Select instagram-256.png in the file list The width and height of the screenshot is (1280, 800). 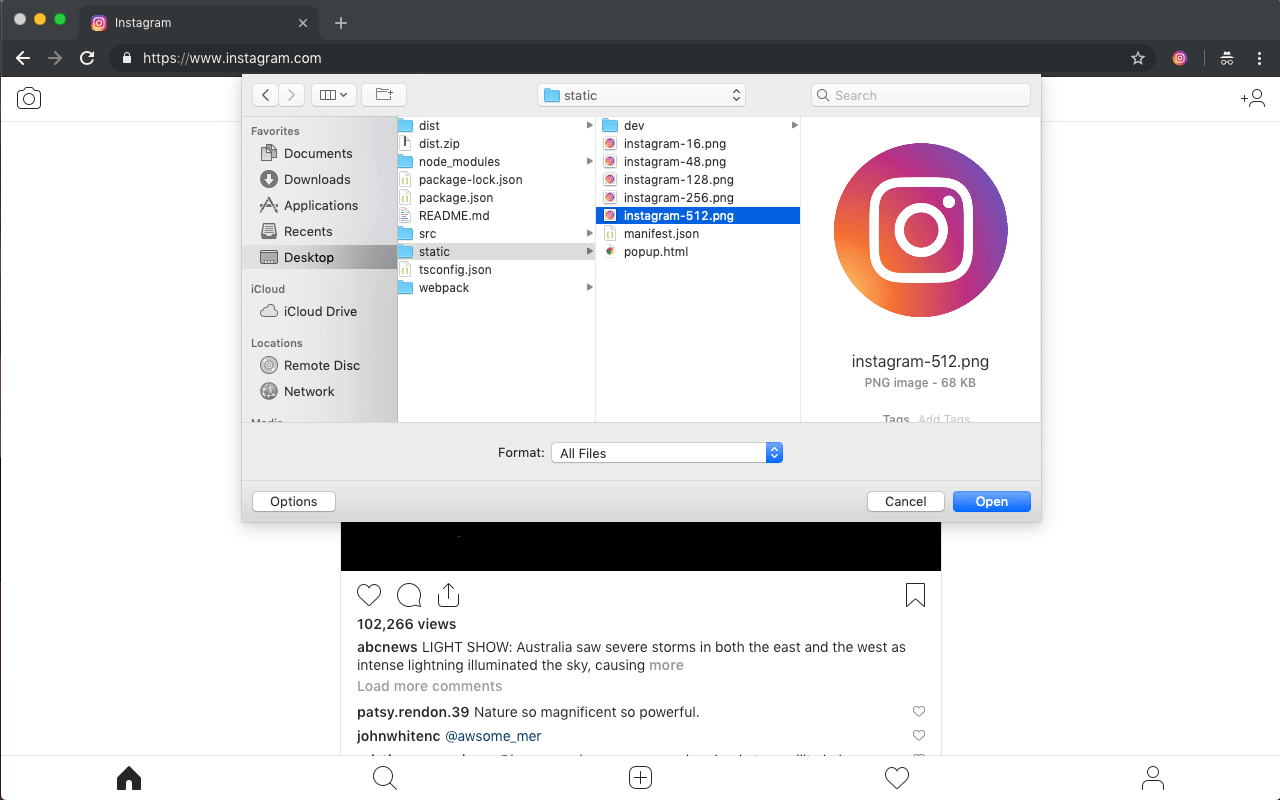click(678, 197)
